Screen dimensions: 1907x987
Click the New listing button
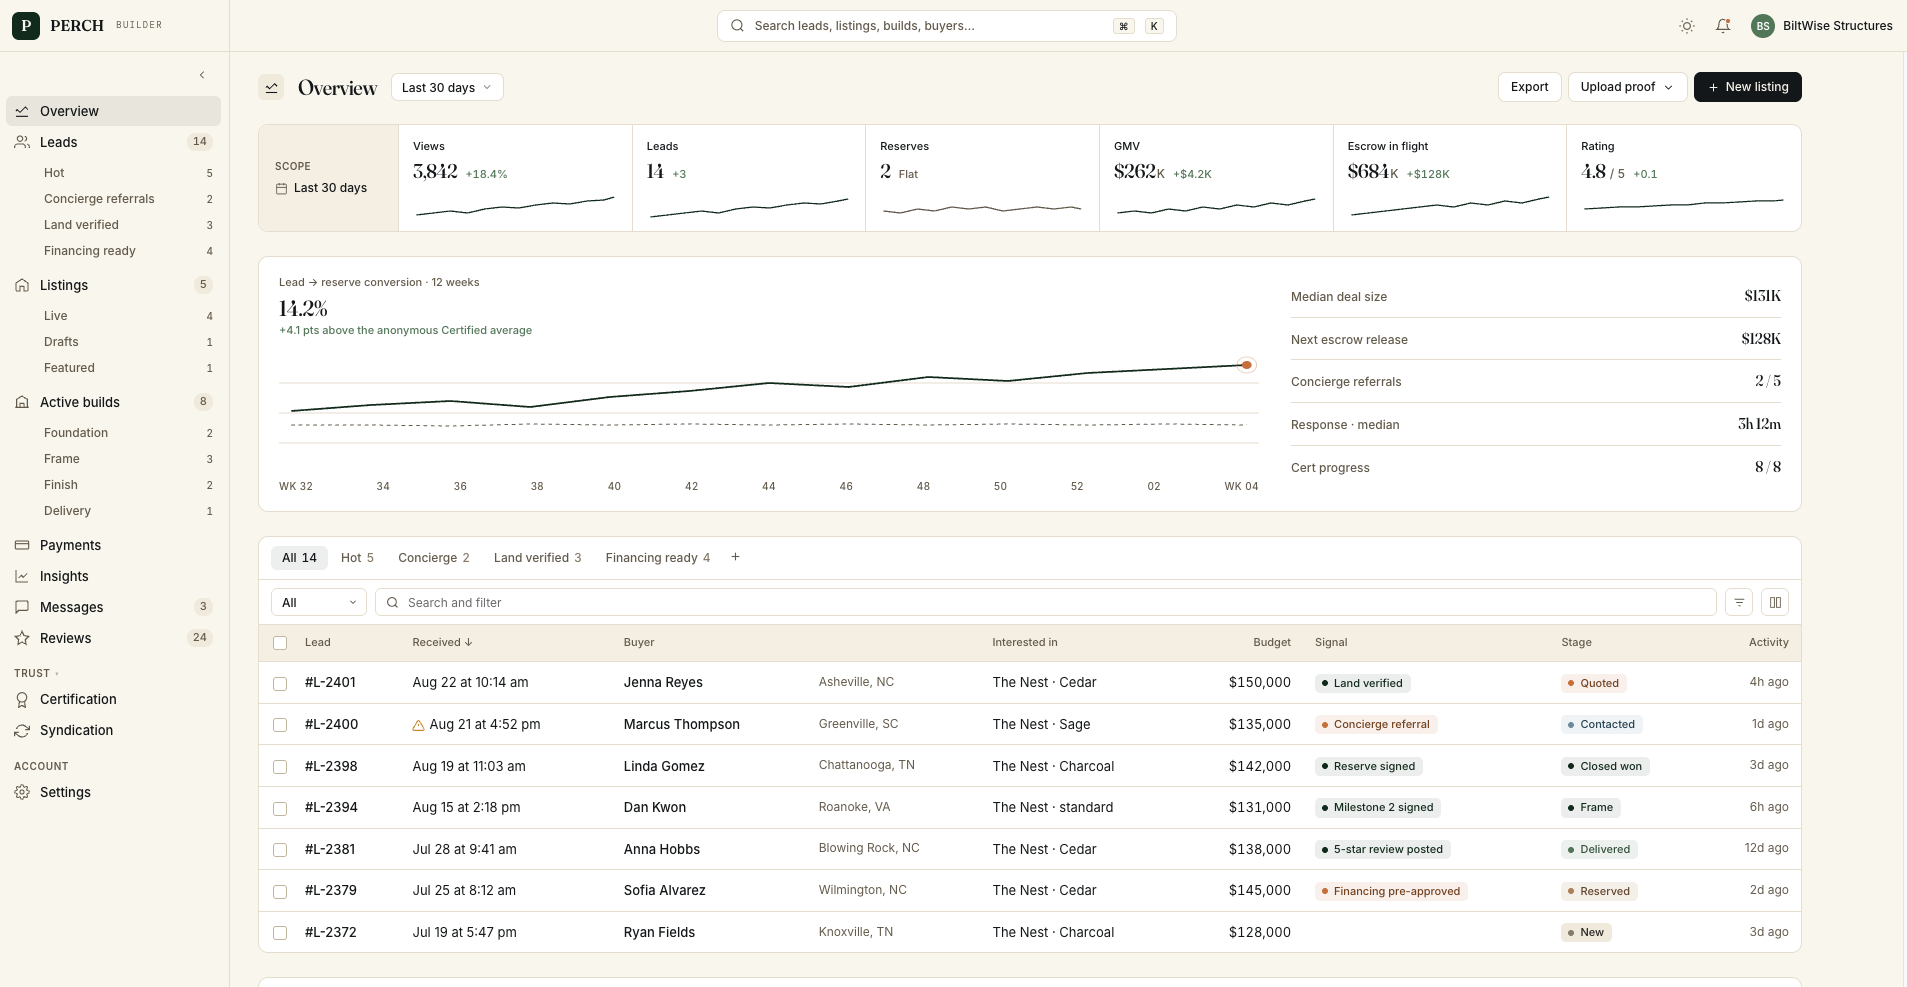[x=1747, y=87]
